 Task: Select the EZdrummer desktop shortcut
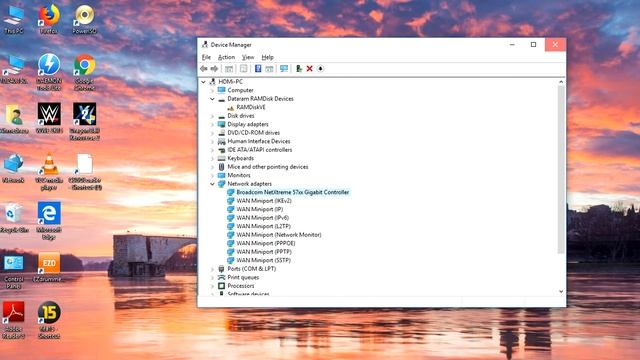point(49,267)
